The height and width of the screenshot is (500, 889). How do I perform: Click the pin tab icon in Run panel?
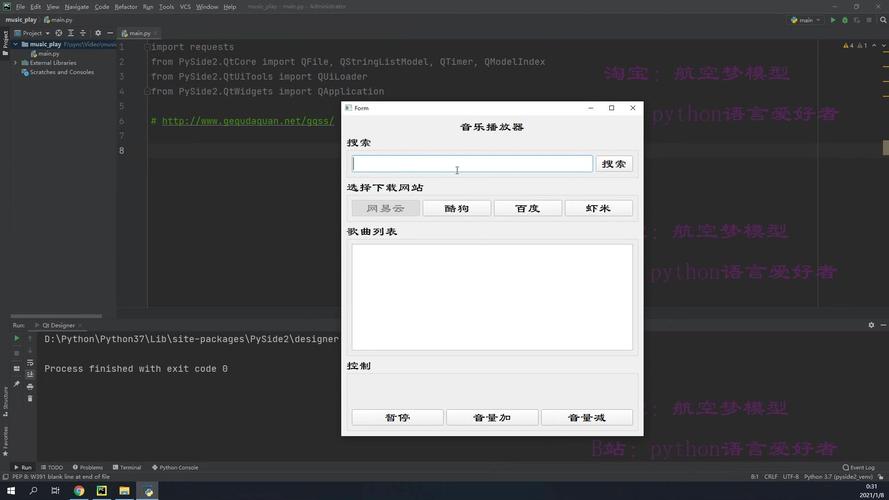16,384
